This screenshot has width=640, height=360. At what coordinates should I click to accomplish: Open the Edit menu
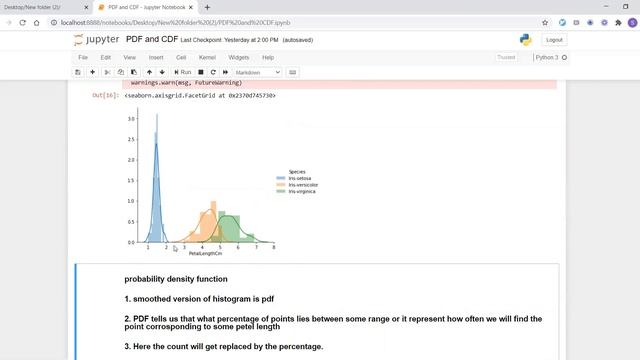(x=106, y=58)
